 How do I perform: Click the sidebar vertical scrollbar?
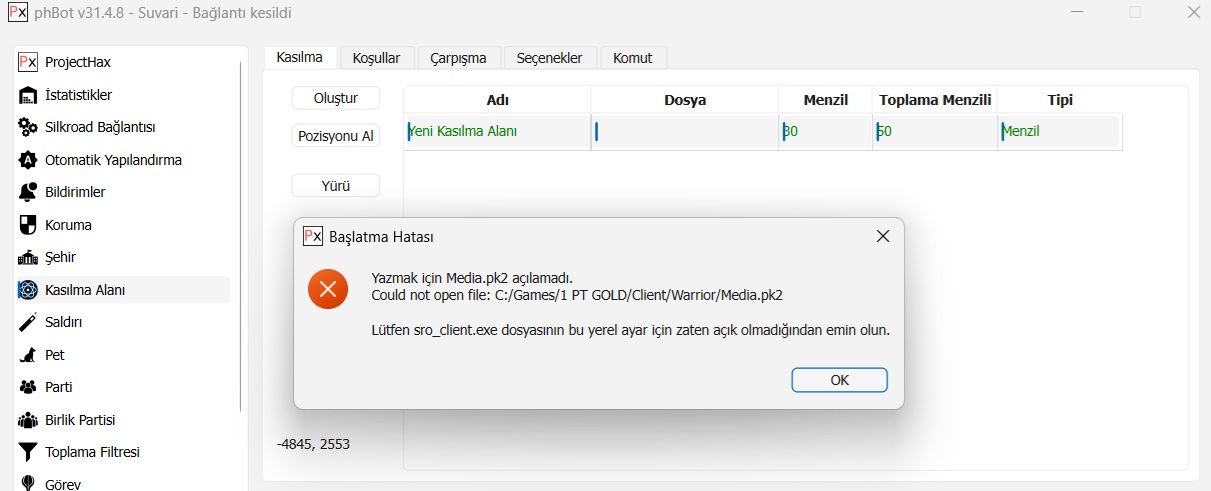240,236
